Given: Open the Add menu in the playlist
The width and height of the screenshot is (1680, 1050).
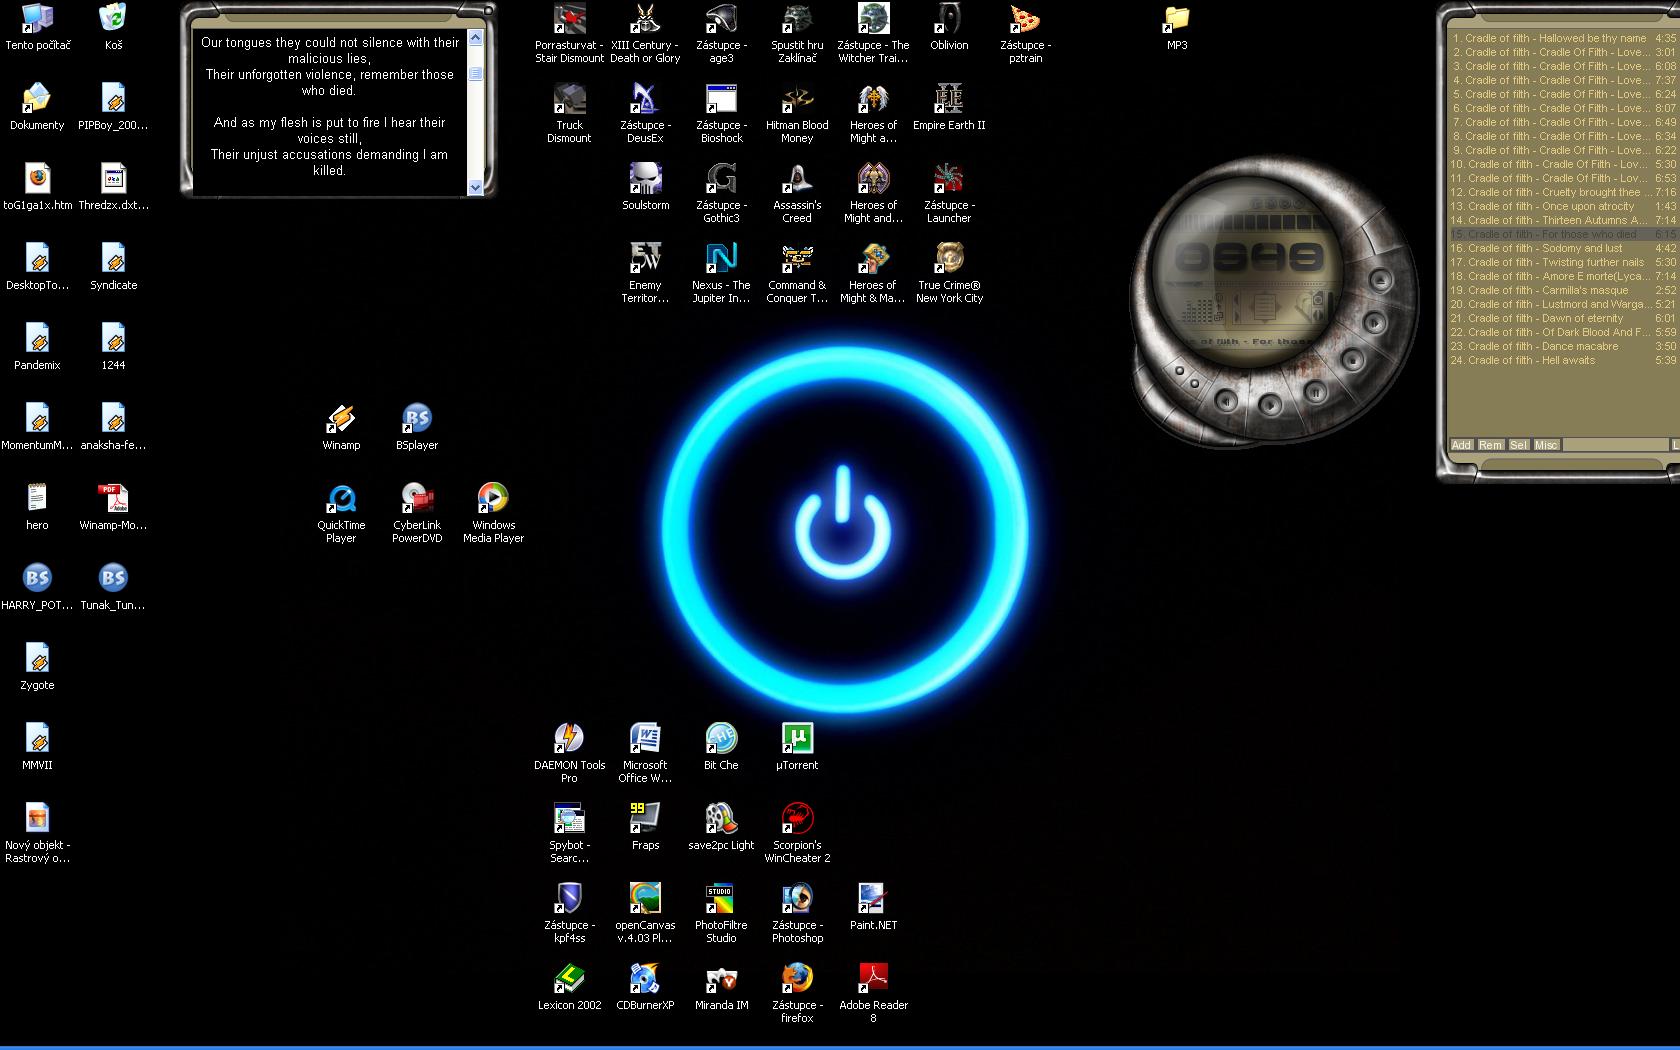Looking at the screenshot, I should click(1461, 445).
